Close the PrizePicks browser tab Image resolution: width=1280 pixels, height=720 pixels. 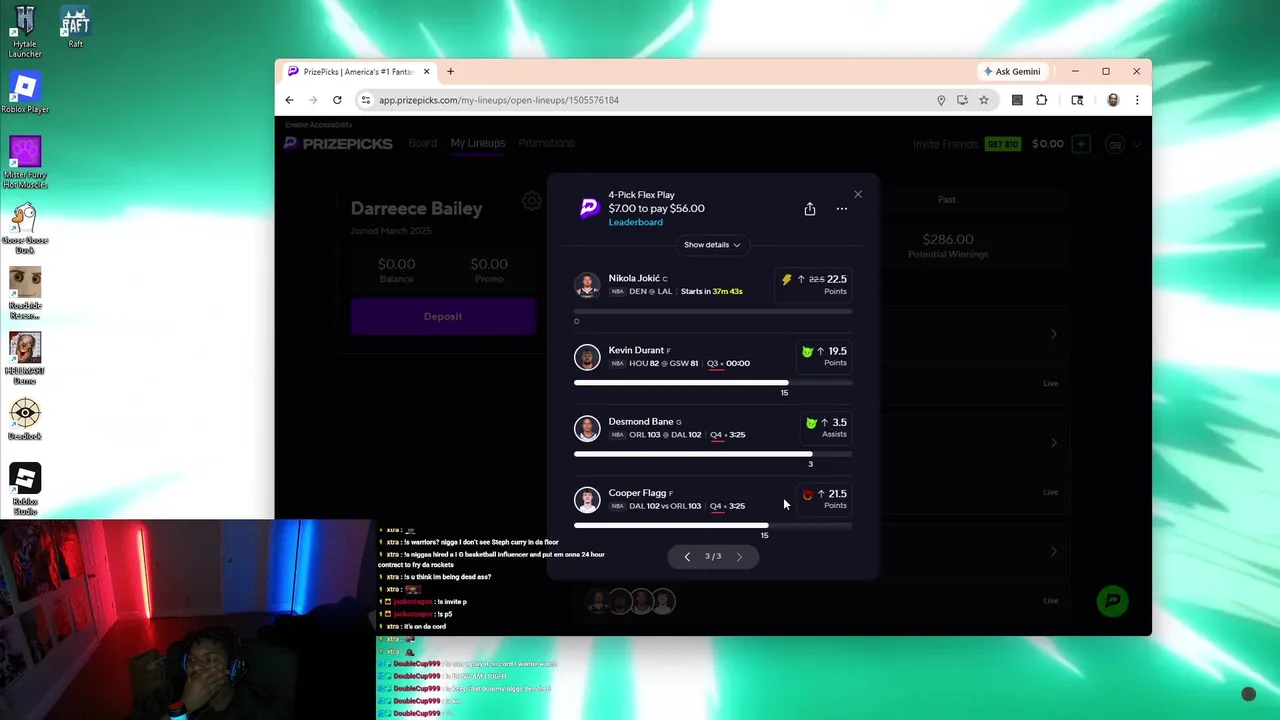coord(427,72)
